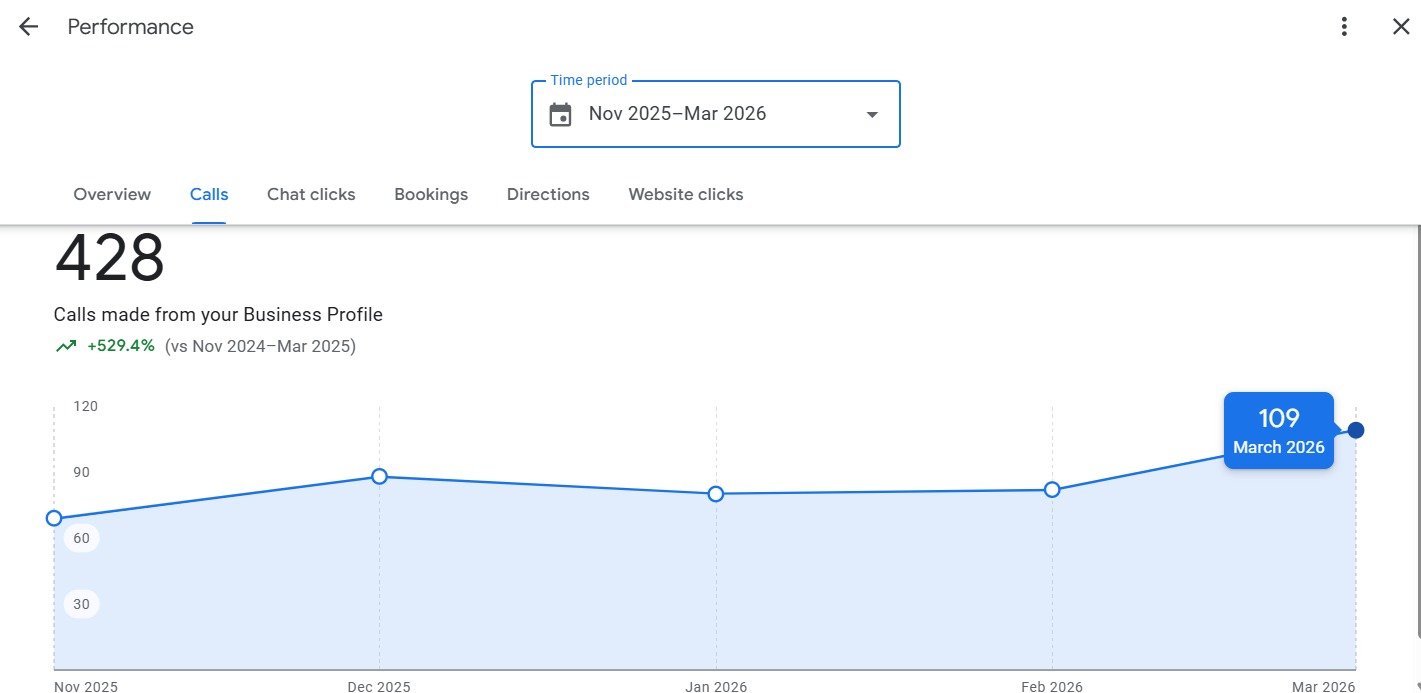
Task: Click the green trending-up arrow icon
Action: tap(66, 346)
